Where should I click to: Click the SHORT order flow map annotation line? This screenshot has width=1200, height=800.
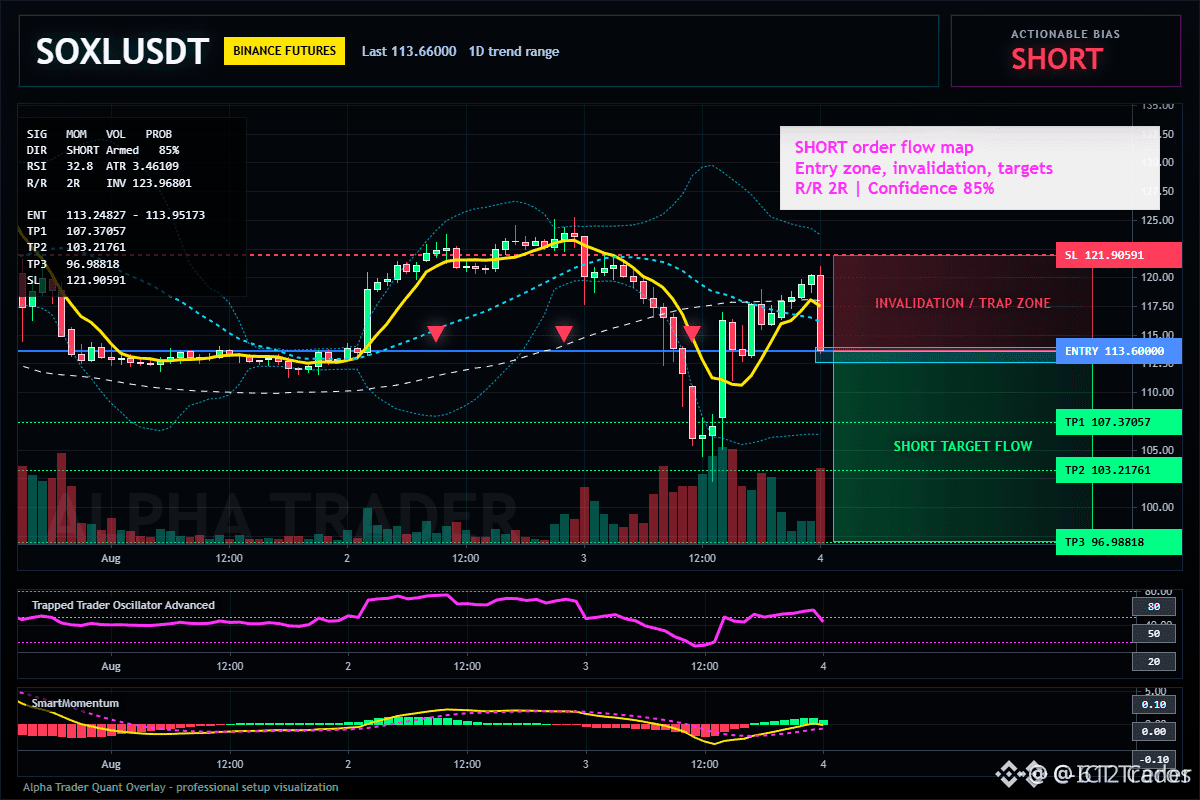point(884,148)
